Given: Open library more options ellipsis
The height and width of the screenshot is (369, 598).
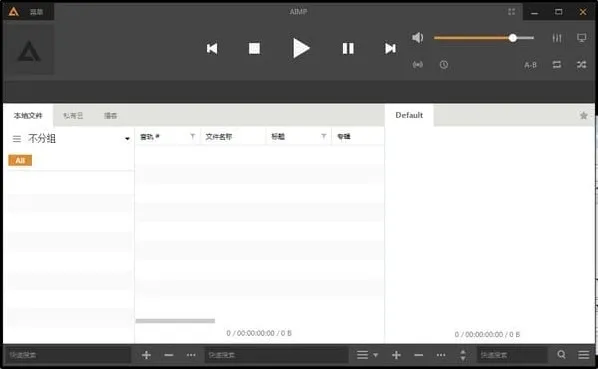Looking at the screenshot, I should click(191, 355).
